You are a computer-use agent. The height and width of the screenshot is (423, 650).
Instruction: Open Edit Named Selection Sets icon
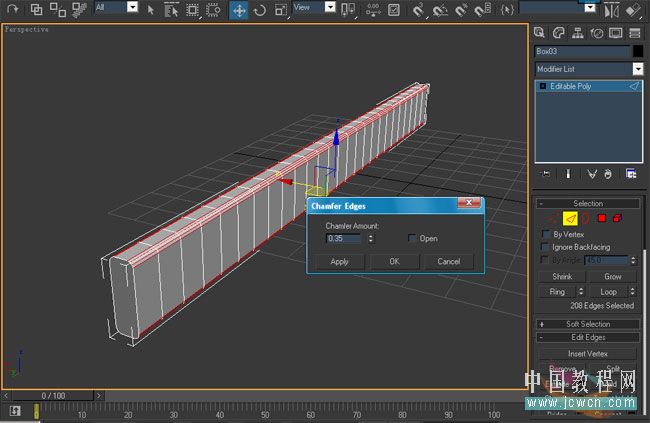(x=507, y=9)
